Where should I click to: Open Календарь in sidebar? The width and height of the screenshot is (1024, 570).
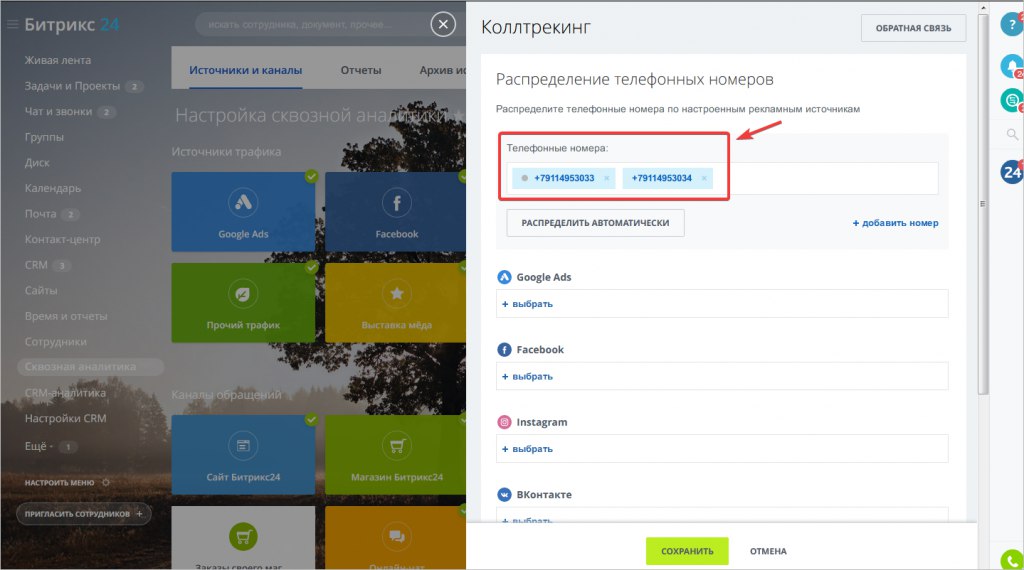pyautogui.click(x=53, y=188)
